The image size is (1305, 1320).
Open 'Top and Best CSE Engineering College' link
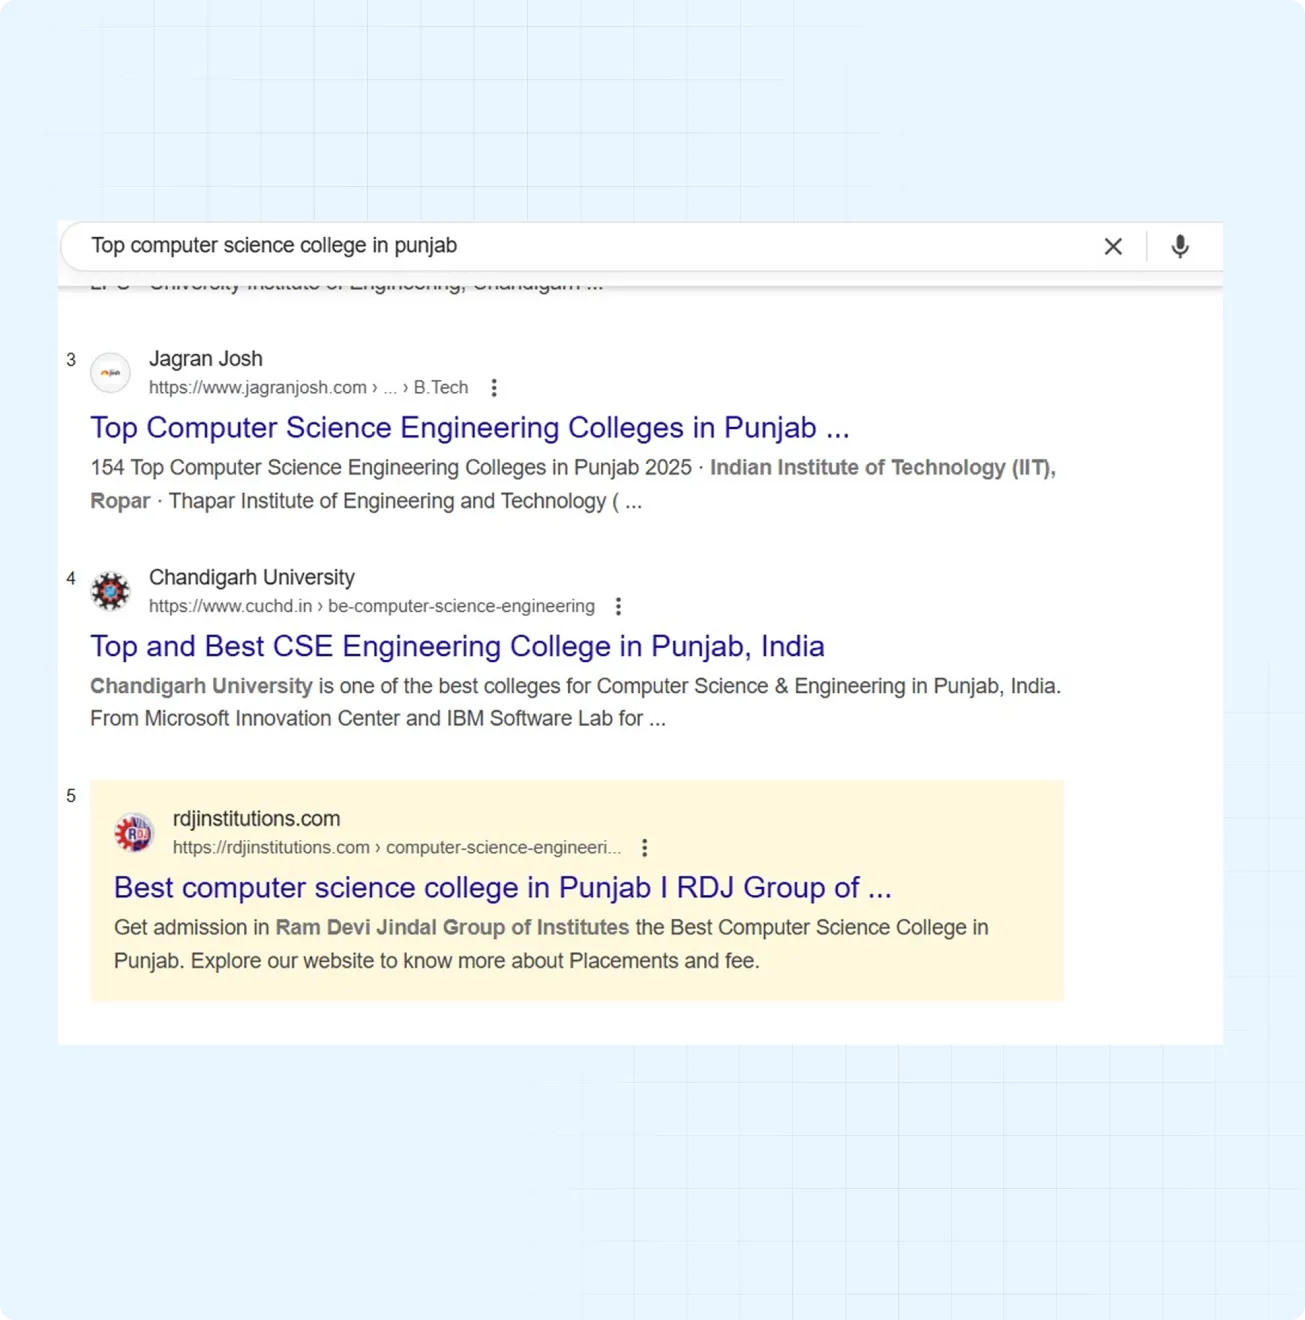(457, 646)
